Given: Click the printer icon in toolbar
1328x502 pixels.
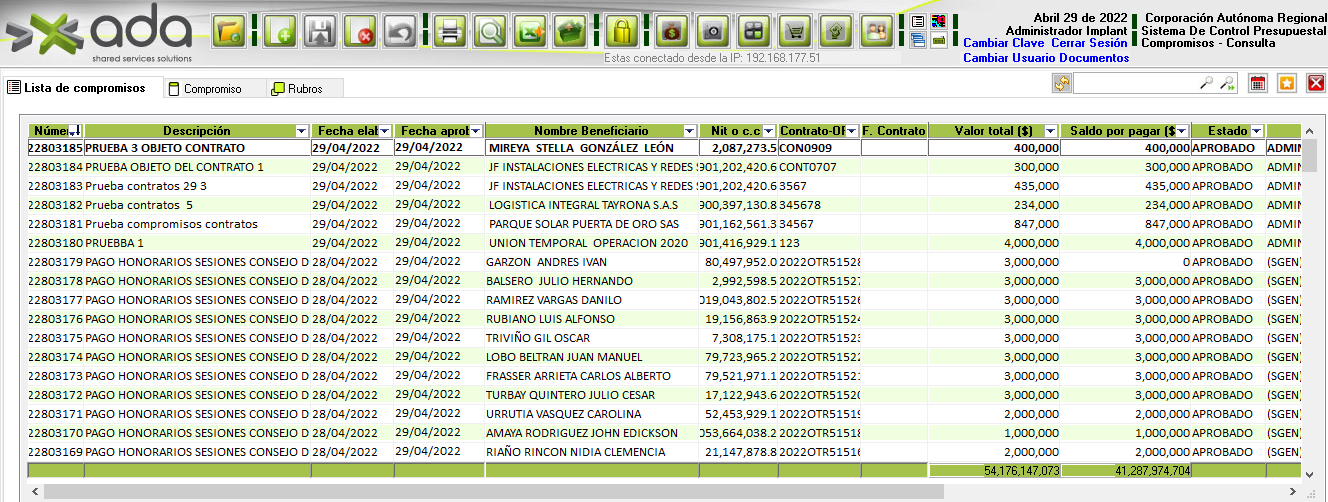Looking at the screenshot, I should point(450,32).
